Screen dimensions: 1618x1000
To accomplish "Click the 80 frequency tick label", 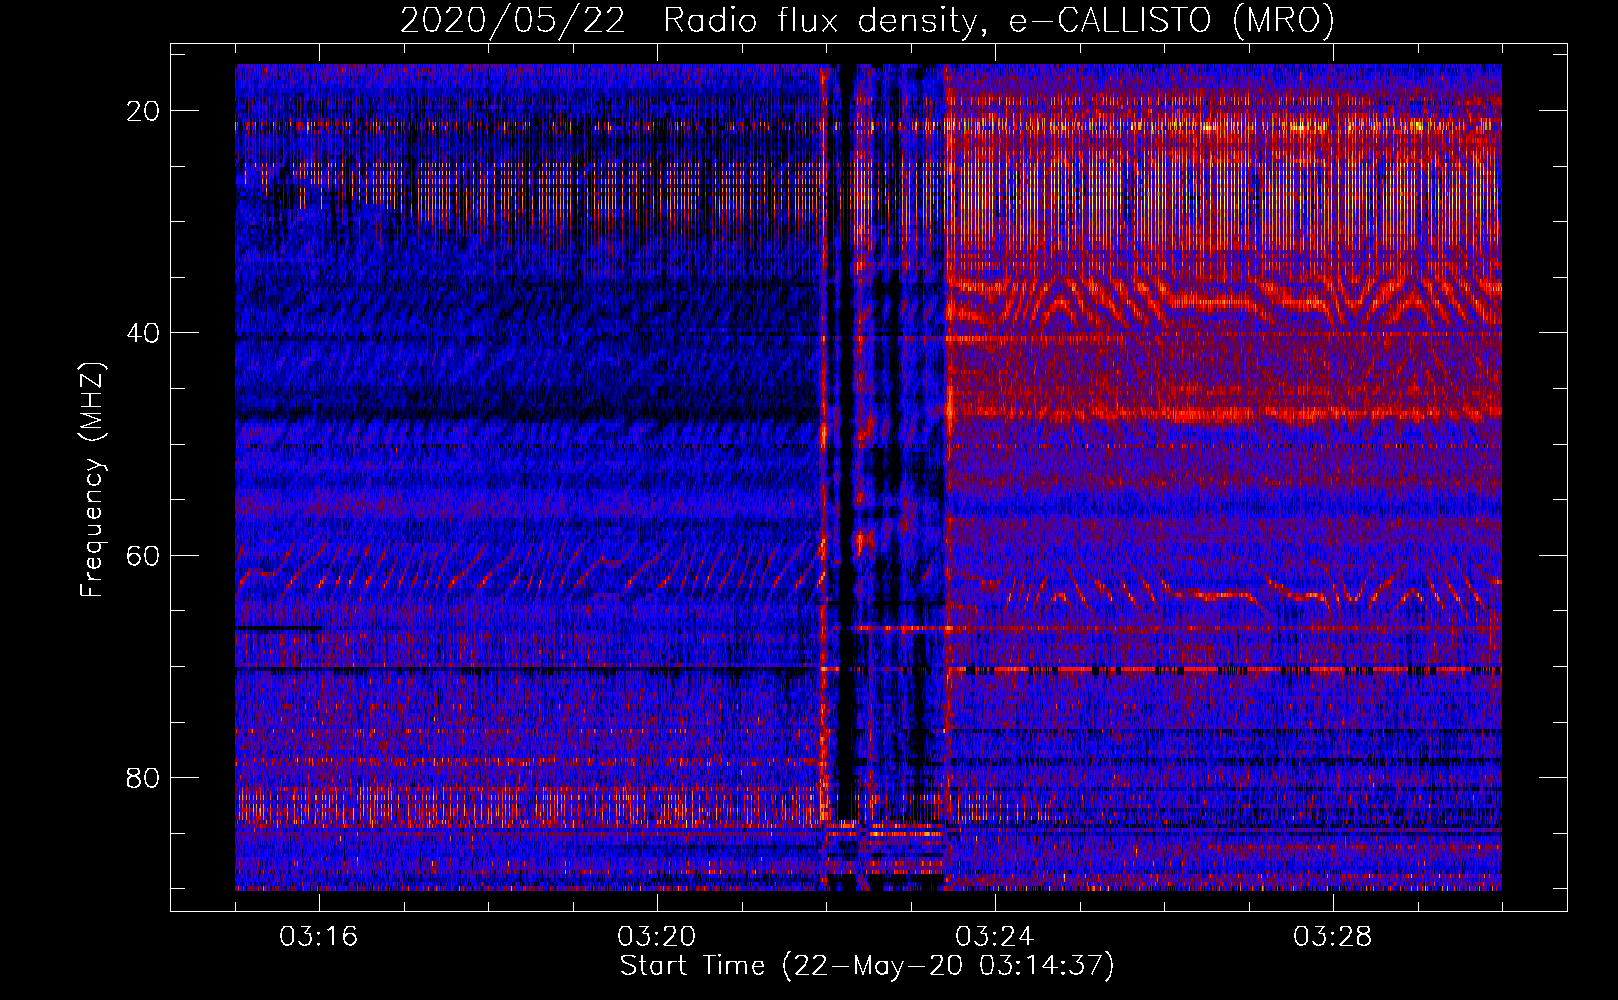I will [143, 777].
